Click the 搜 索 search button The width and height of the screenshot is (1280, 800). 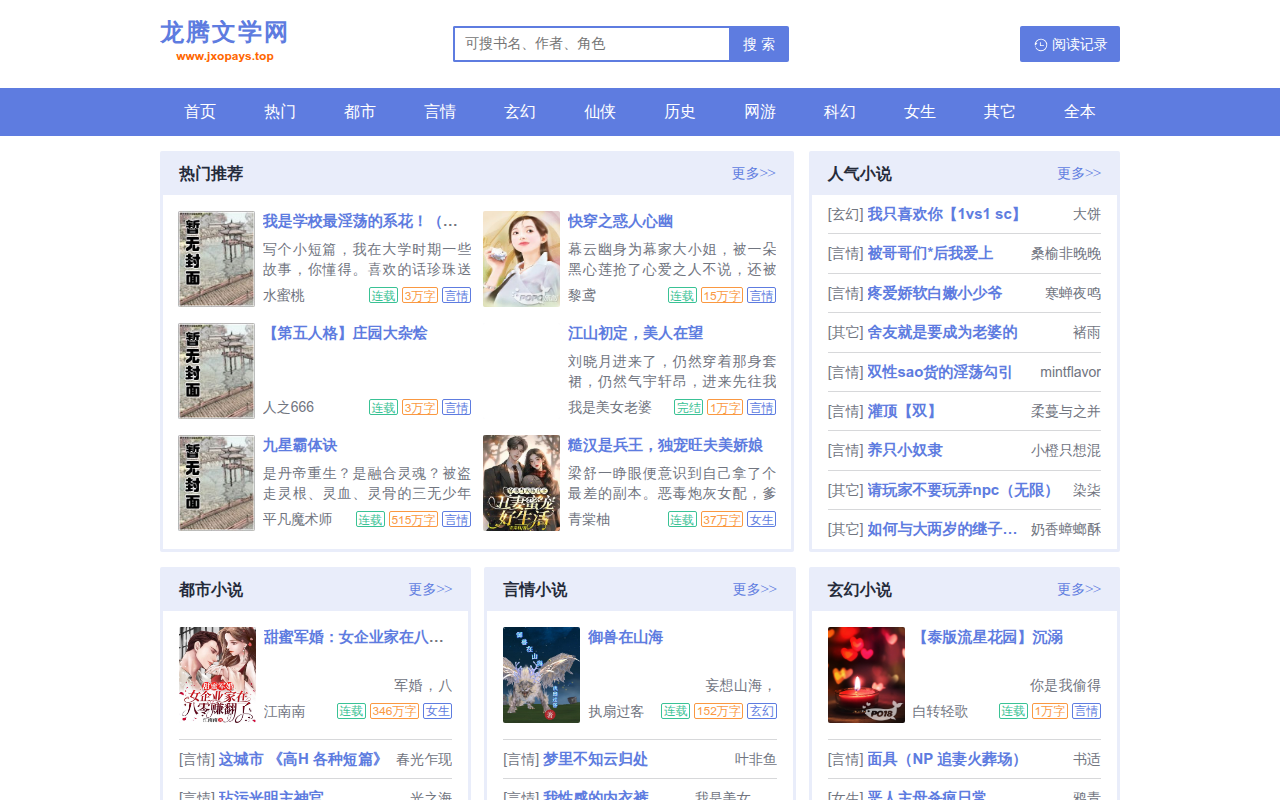click(759, 44)
